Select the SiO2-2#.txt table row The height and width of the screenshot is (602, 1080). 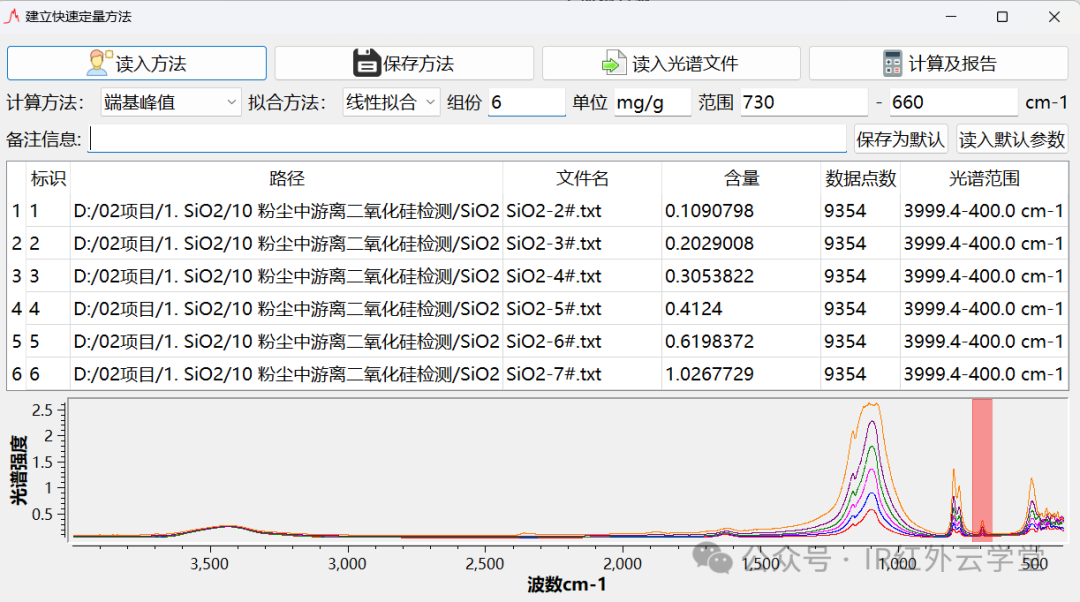pyautogui.click(x=400, y=209)
